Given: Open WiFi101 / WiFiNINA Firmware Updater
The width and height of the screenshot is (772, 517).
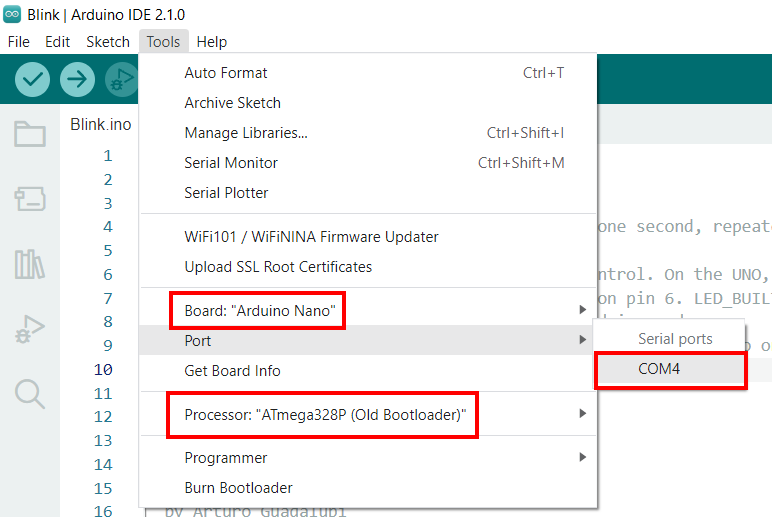Looking at the screenshot, I should pos(368,237).
